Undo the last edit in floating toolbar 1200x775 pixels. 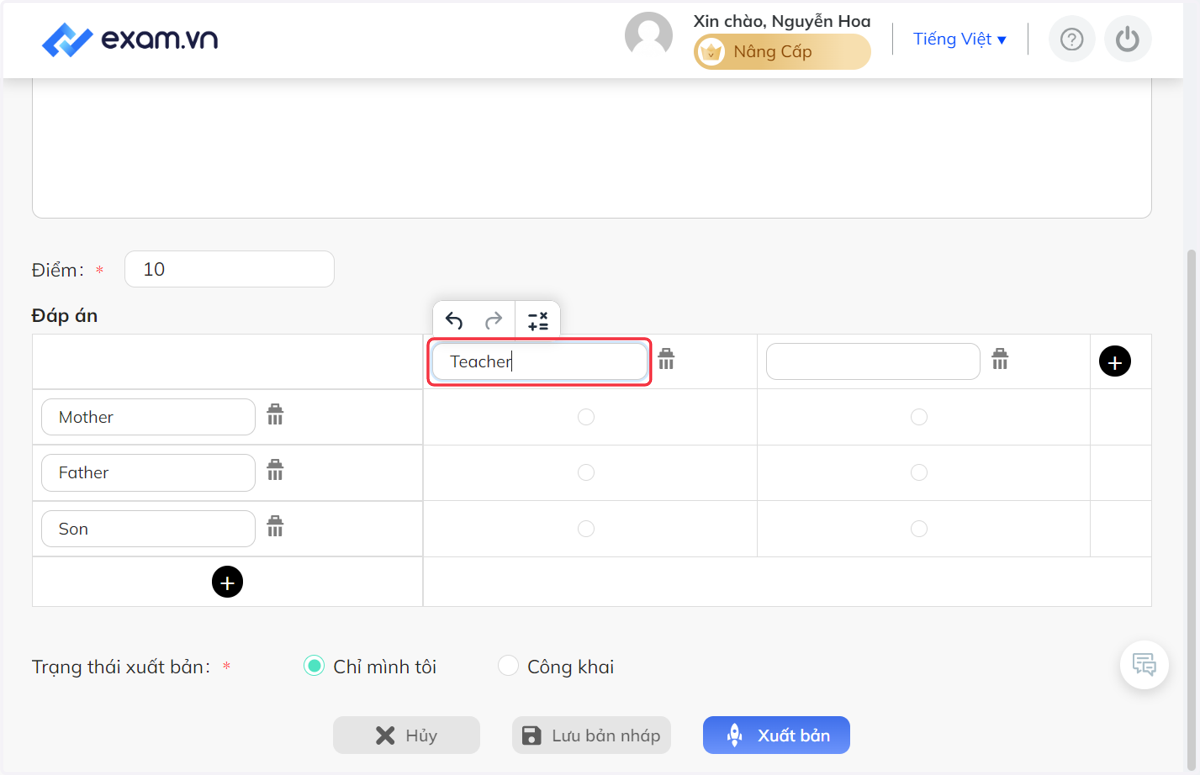tap(454, 320)
